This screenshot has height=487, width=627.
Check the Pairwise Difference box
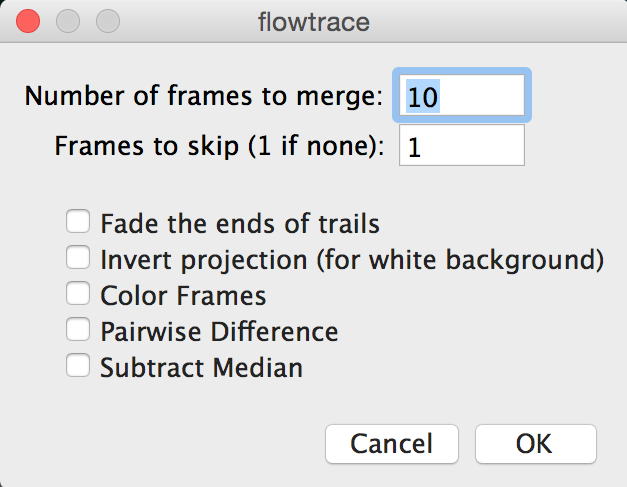point(78,329)
